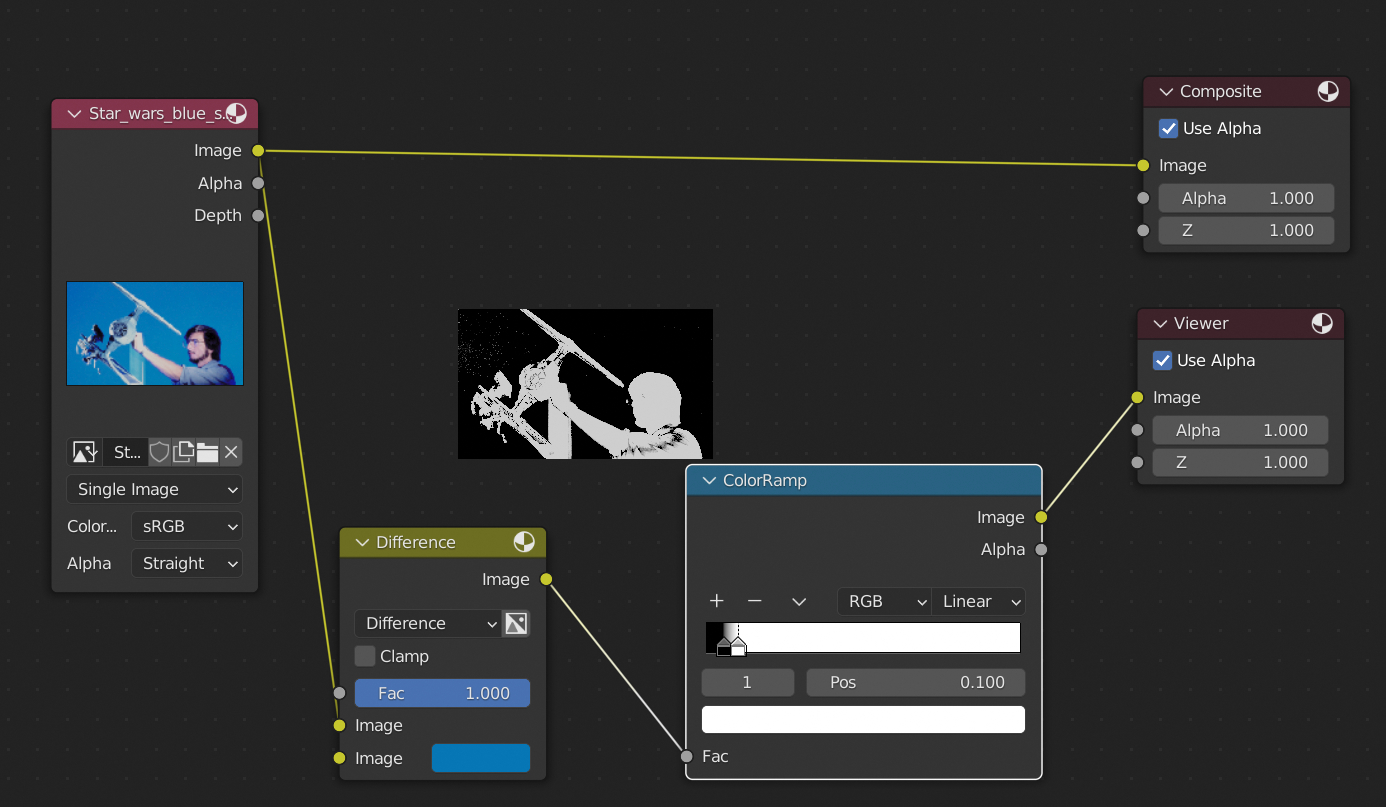The height and width of the screenshot is (807, 1386).
Task: Click the browse image datablock icon
Action: click(x=84, y=452)
